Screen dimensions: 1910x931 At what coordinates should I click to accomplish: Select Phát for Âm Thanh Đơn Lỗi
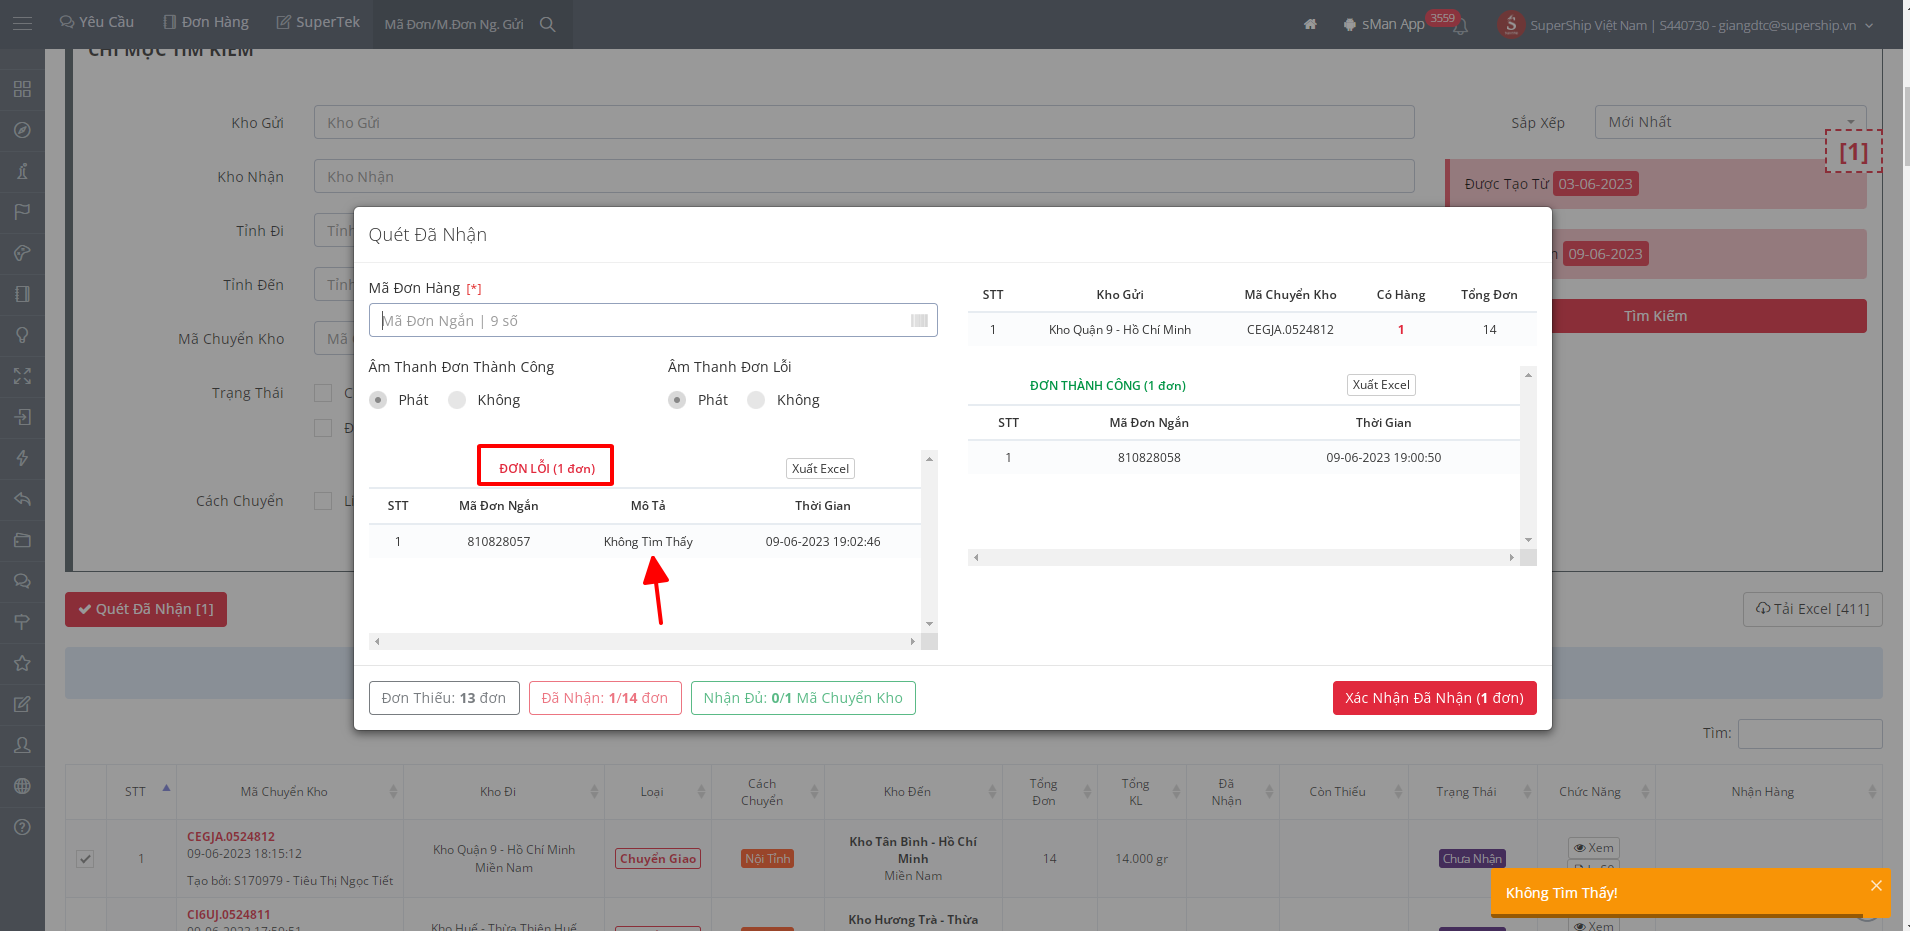click(677, 400)
